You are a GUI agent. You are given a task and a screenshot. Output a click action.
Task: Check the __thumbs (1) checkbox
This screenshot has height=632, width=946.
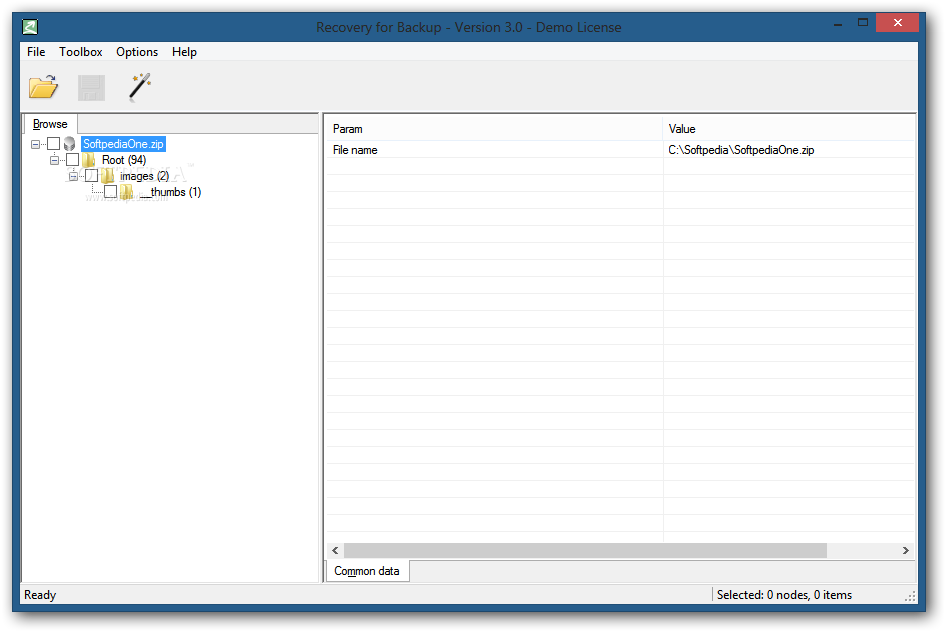coord(110,192)
